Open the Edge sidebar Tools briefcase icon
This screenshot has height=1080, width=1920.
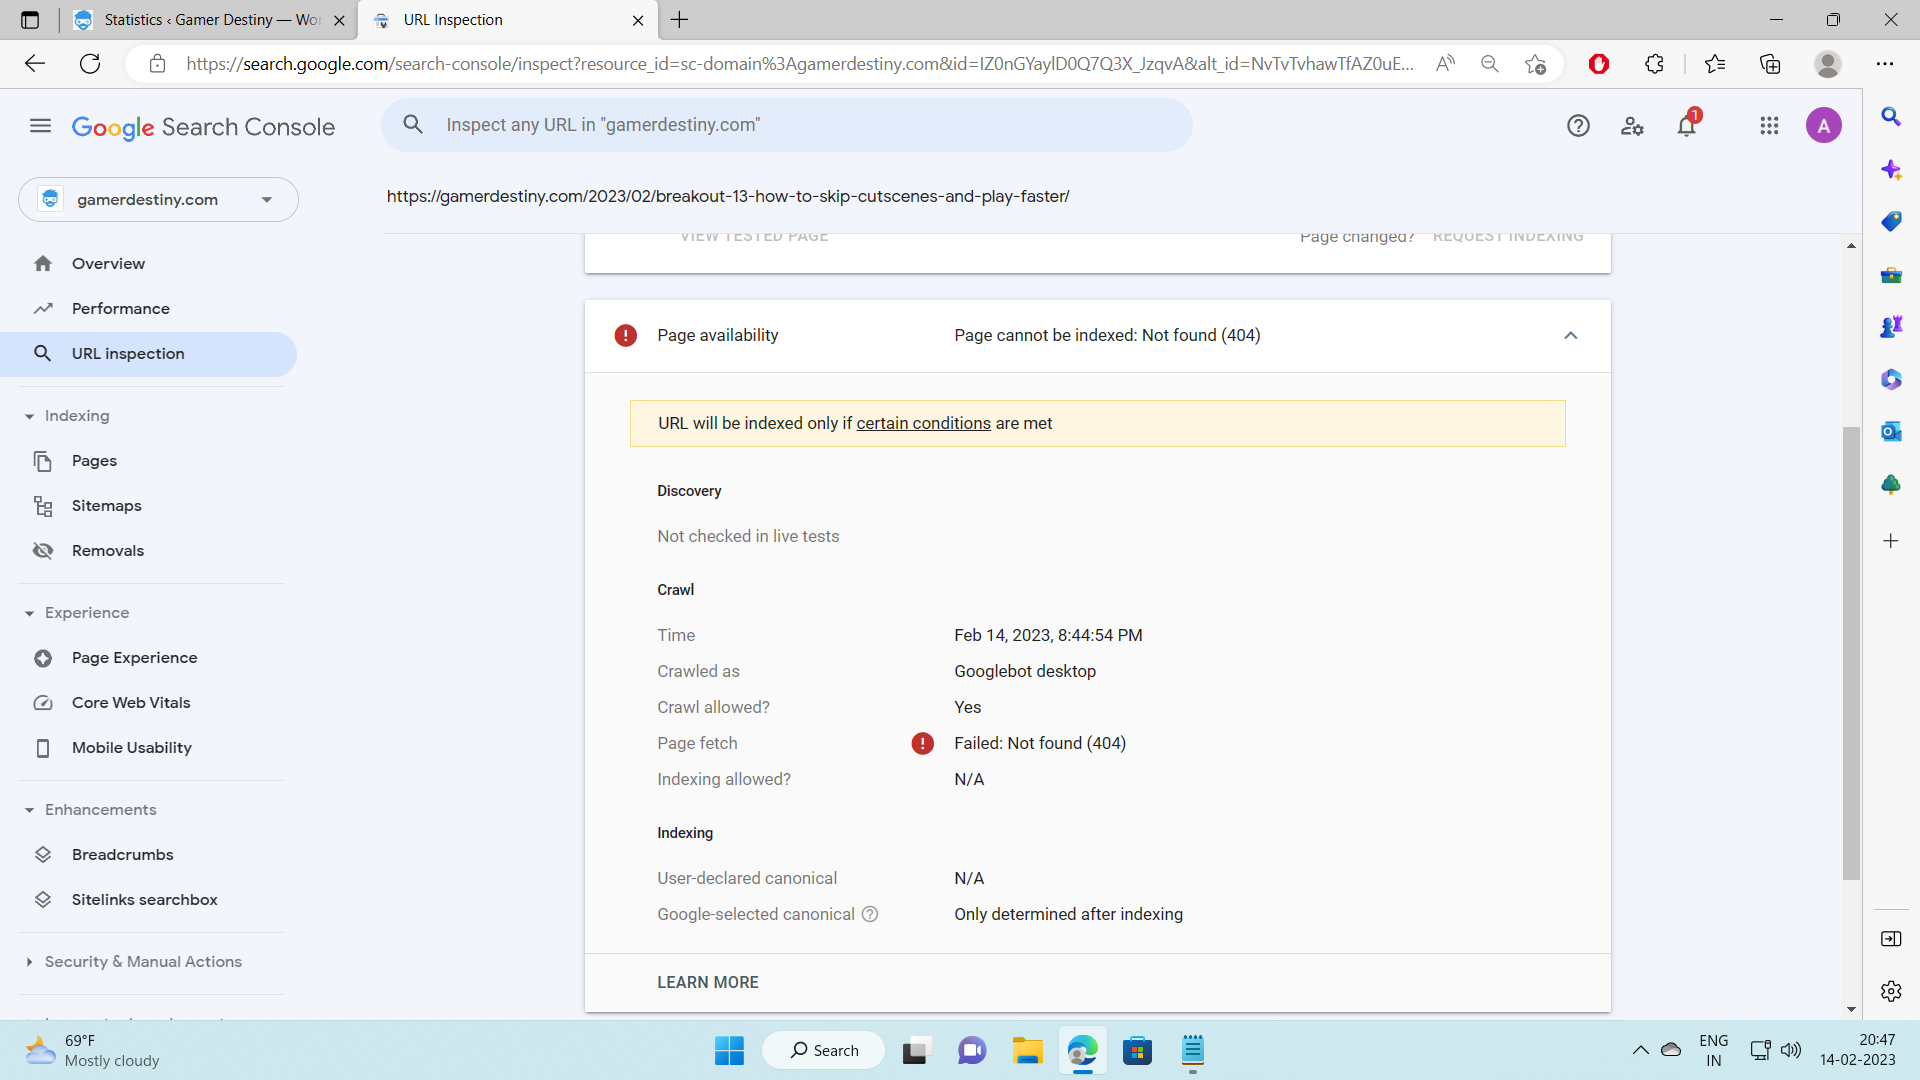click(x=1891, y=275)
